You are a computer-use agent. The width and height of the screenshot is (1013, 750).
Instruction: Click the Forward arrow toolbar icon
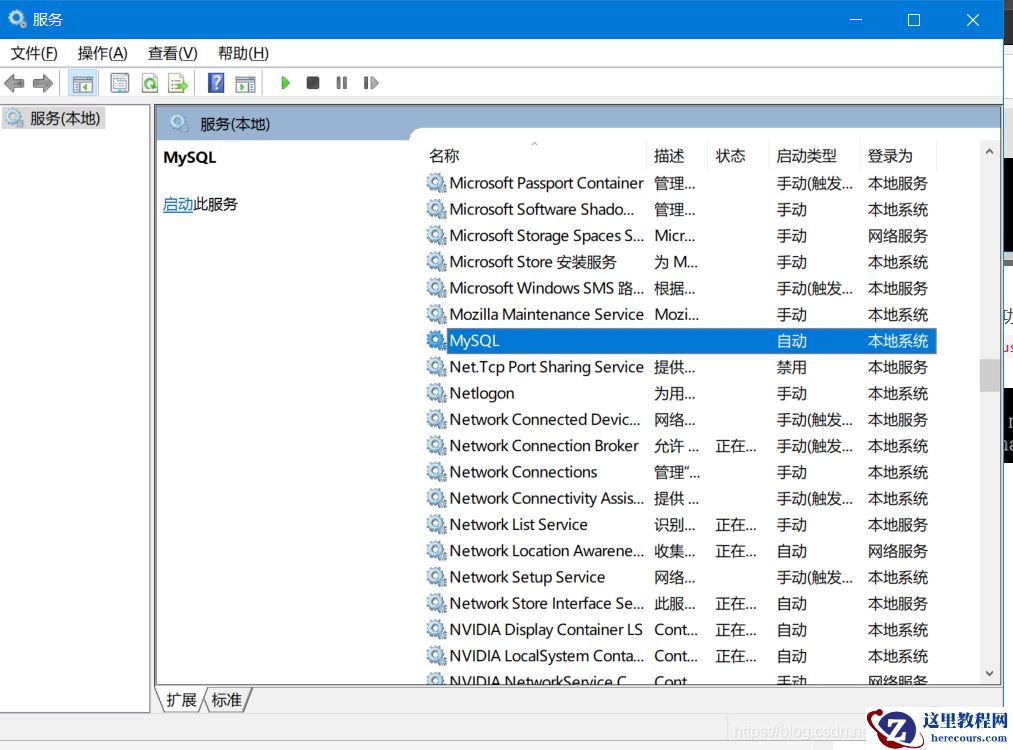coord(43,83)
